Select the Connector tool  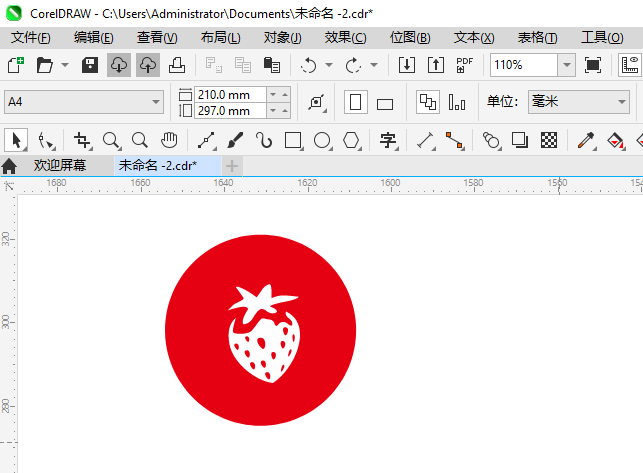(x=454, y=140)
